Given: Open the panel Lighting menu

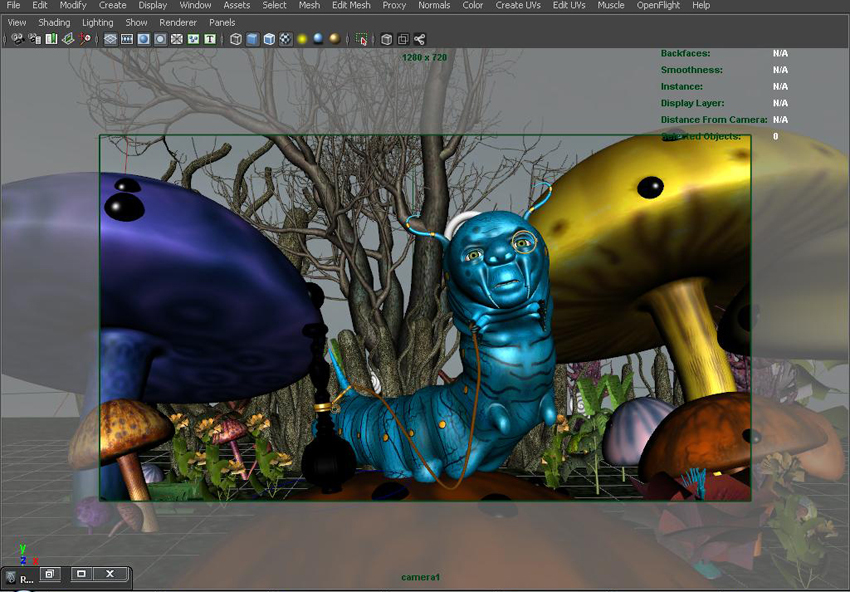Looking at the screenshot, I should pyautogui.click(x=98, y=23).
